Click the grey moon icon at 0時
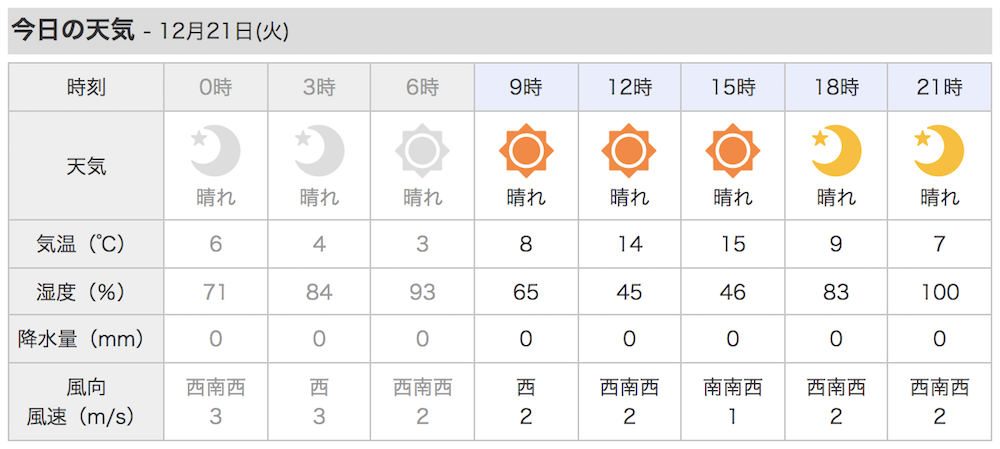Screen dimensions: 1000x449 pyautogui.click(x=216, y=151)
